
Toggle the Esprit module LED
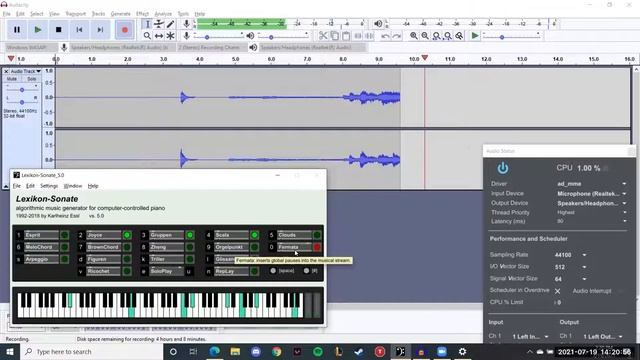click(x=64, y=235)
